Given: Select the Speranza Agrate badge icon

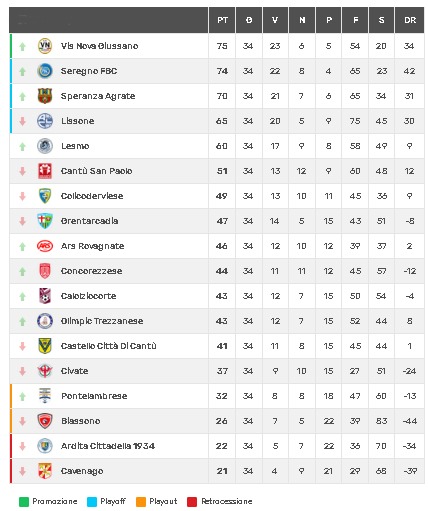Looking at the screenshot, I should click(45, 96).
